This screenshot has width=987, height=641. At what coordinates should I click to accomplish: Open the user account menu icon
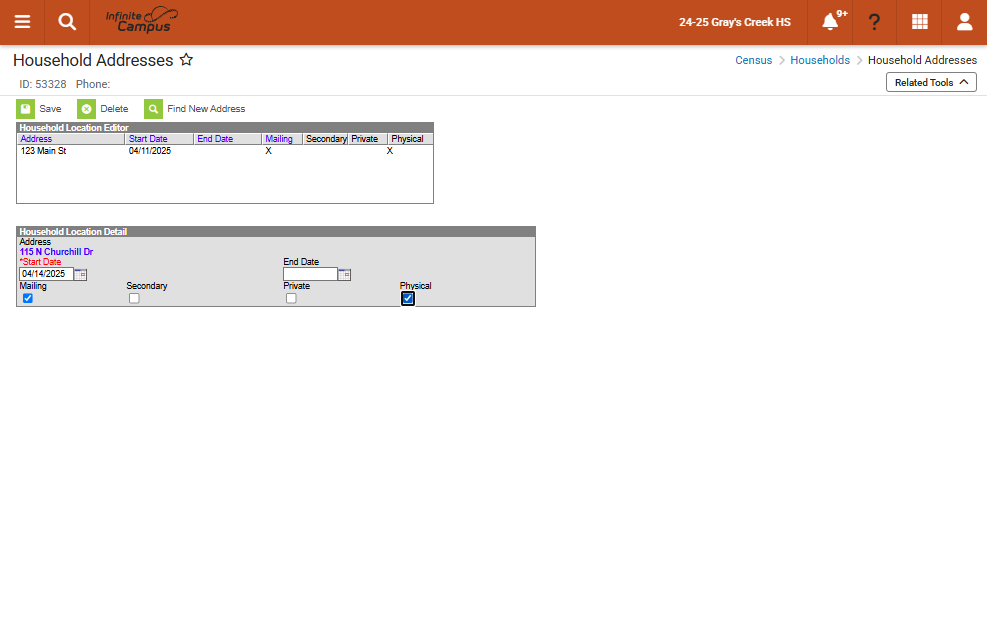[x=964, y=22]
